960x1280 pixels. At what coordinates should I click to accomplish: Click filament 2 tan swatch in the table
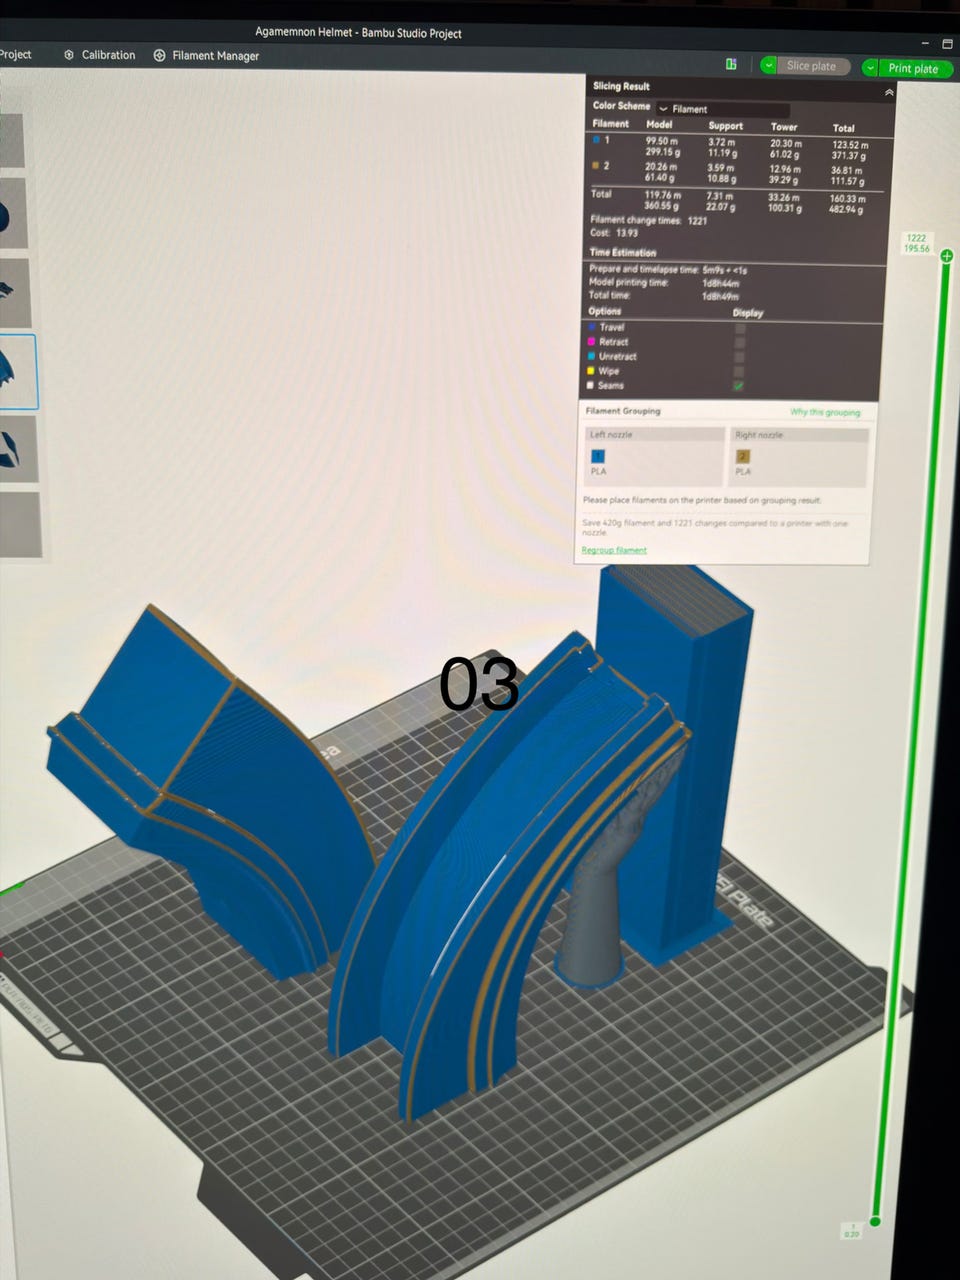coord(596,165)
